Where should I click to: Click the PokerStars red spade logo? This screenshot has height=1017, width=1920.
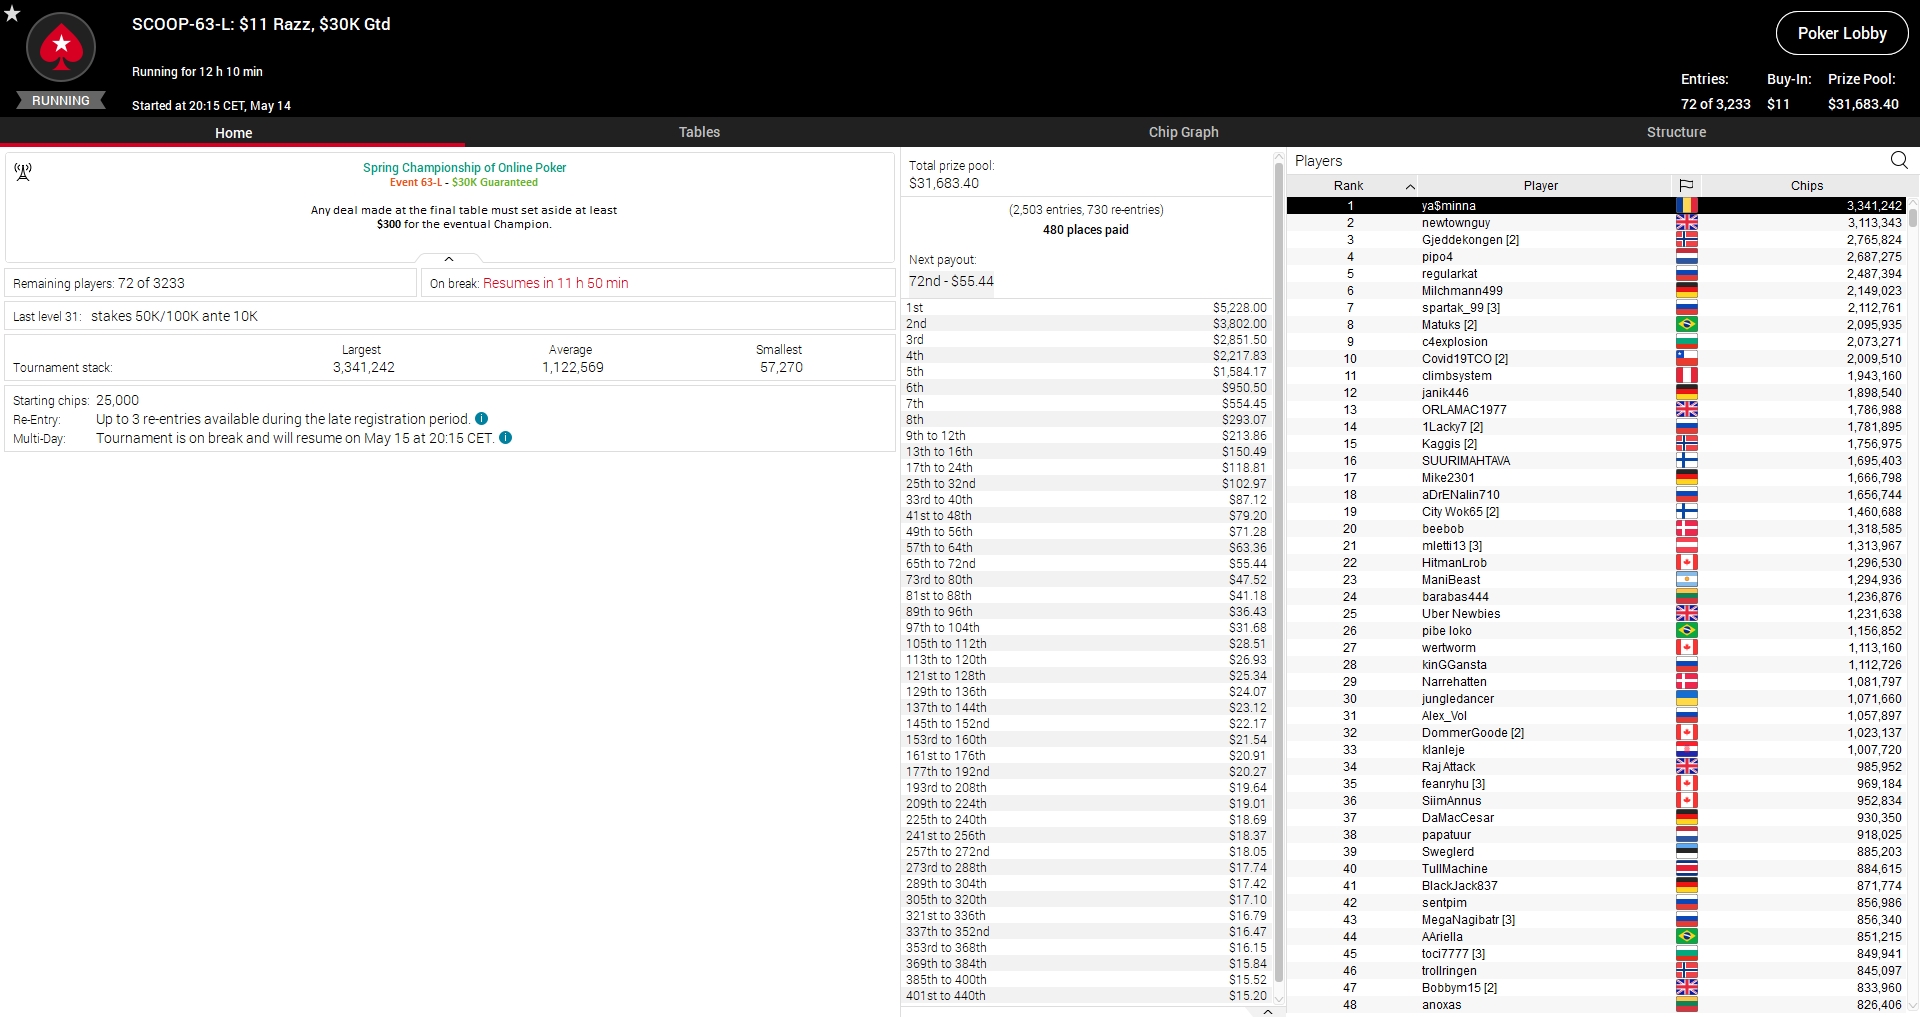click(x=61, y=47)
